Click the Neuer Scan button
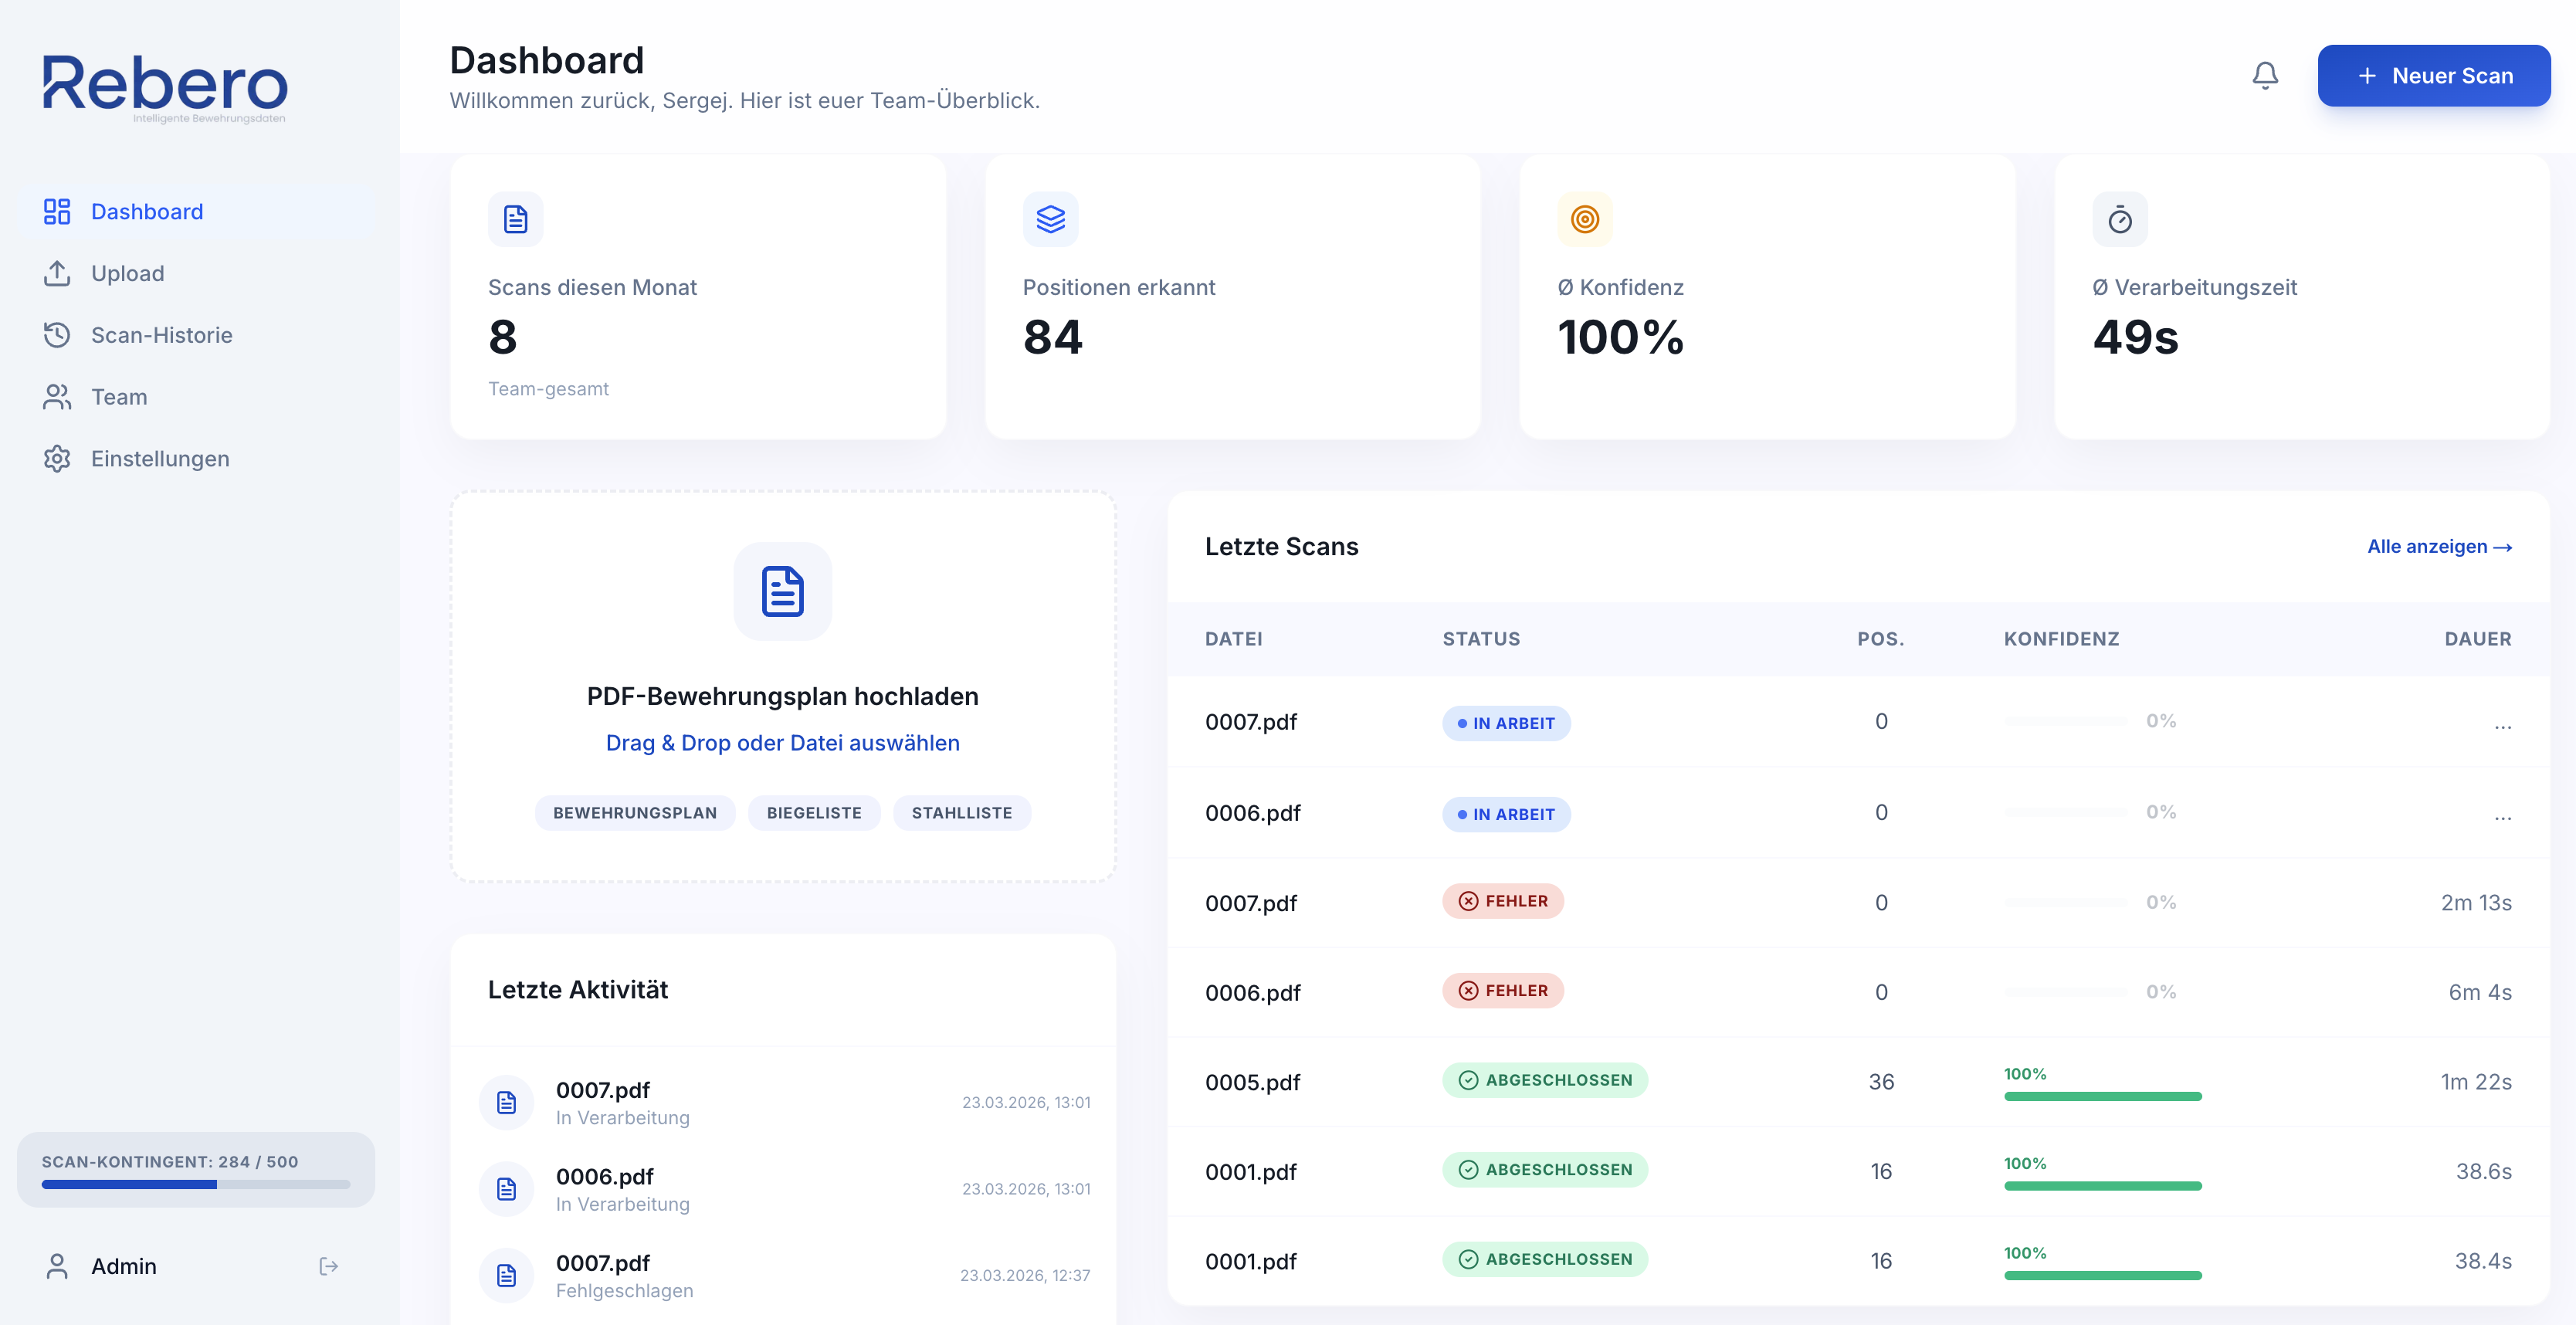Screen dimensions: 2576x1325 coord(2434,75)
